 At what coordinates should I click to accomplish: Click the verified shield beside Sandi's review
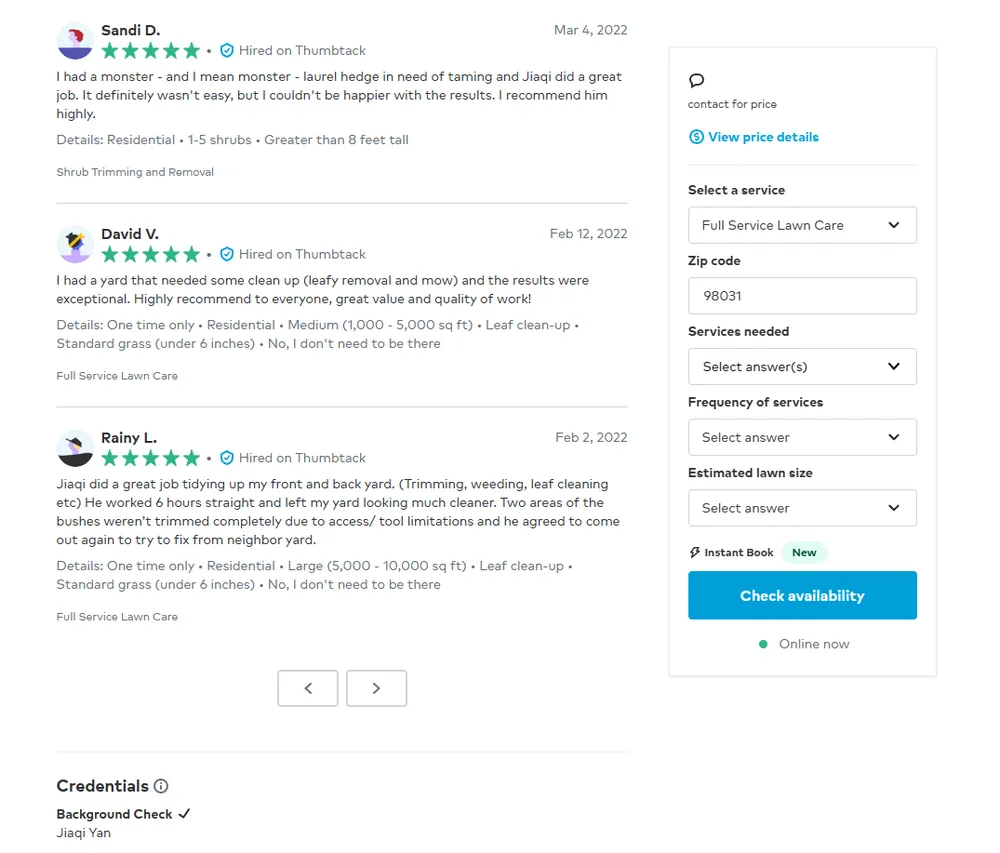227,50
